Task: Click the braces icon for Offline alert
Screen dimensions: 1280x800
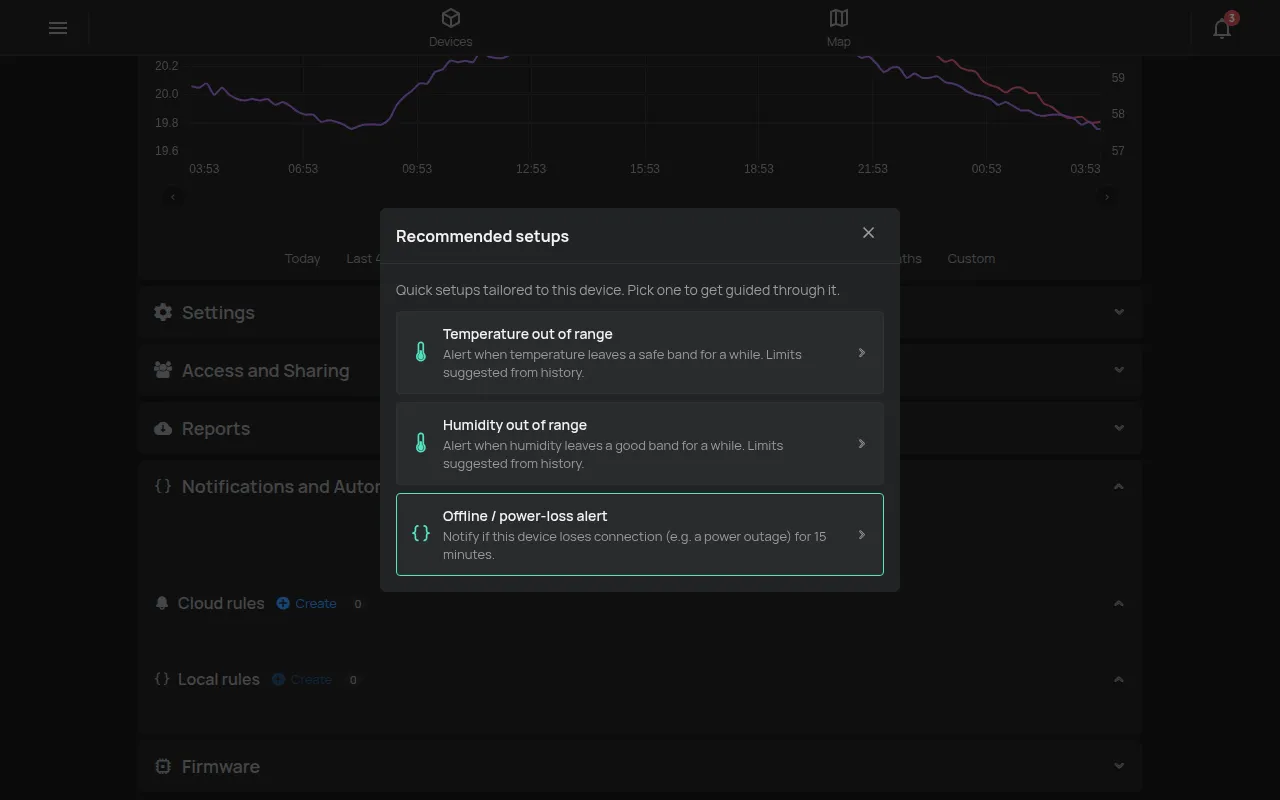Action: click(421, 534)
